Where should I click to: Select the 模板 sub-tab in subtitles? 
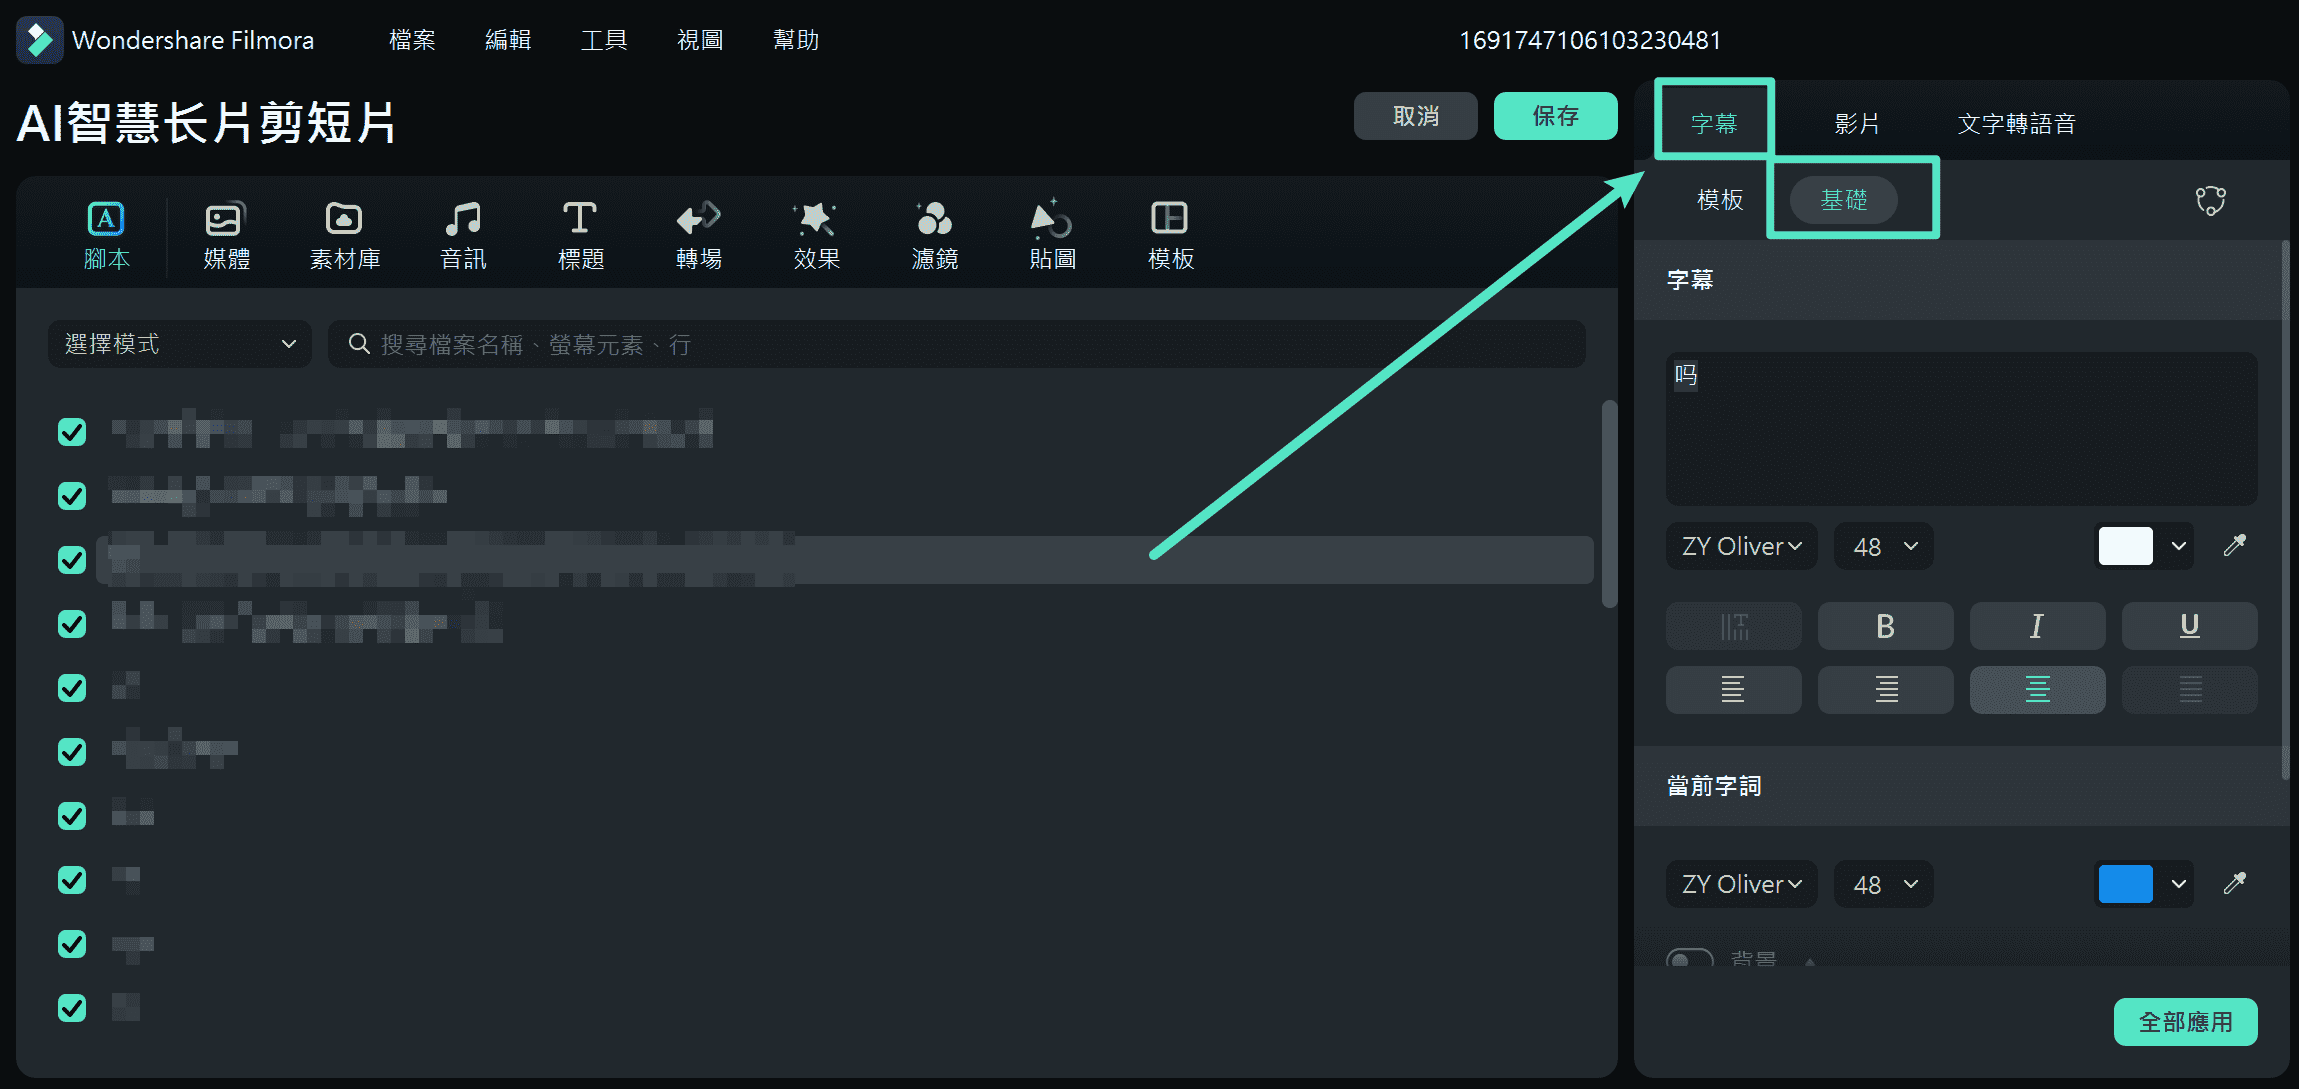coord(1720,200)
